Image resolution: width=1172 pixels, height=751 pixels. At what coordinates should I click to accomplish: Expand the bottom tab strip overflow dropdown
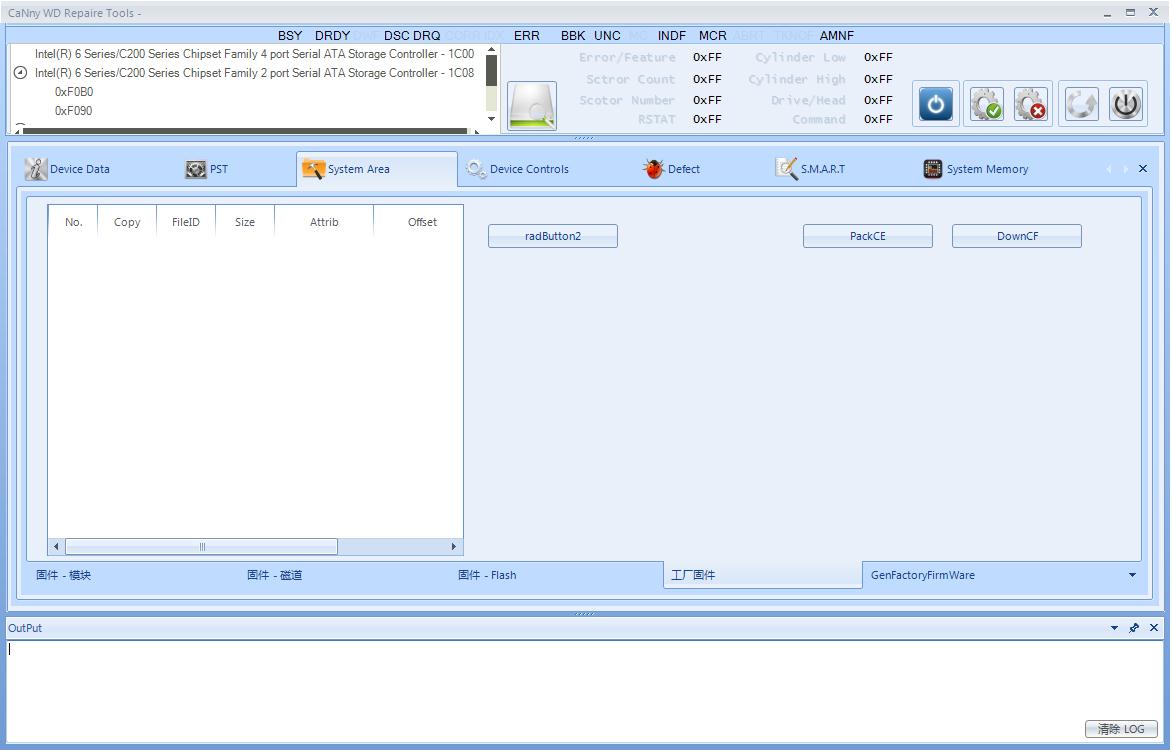pos(1132,575)
